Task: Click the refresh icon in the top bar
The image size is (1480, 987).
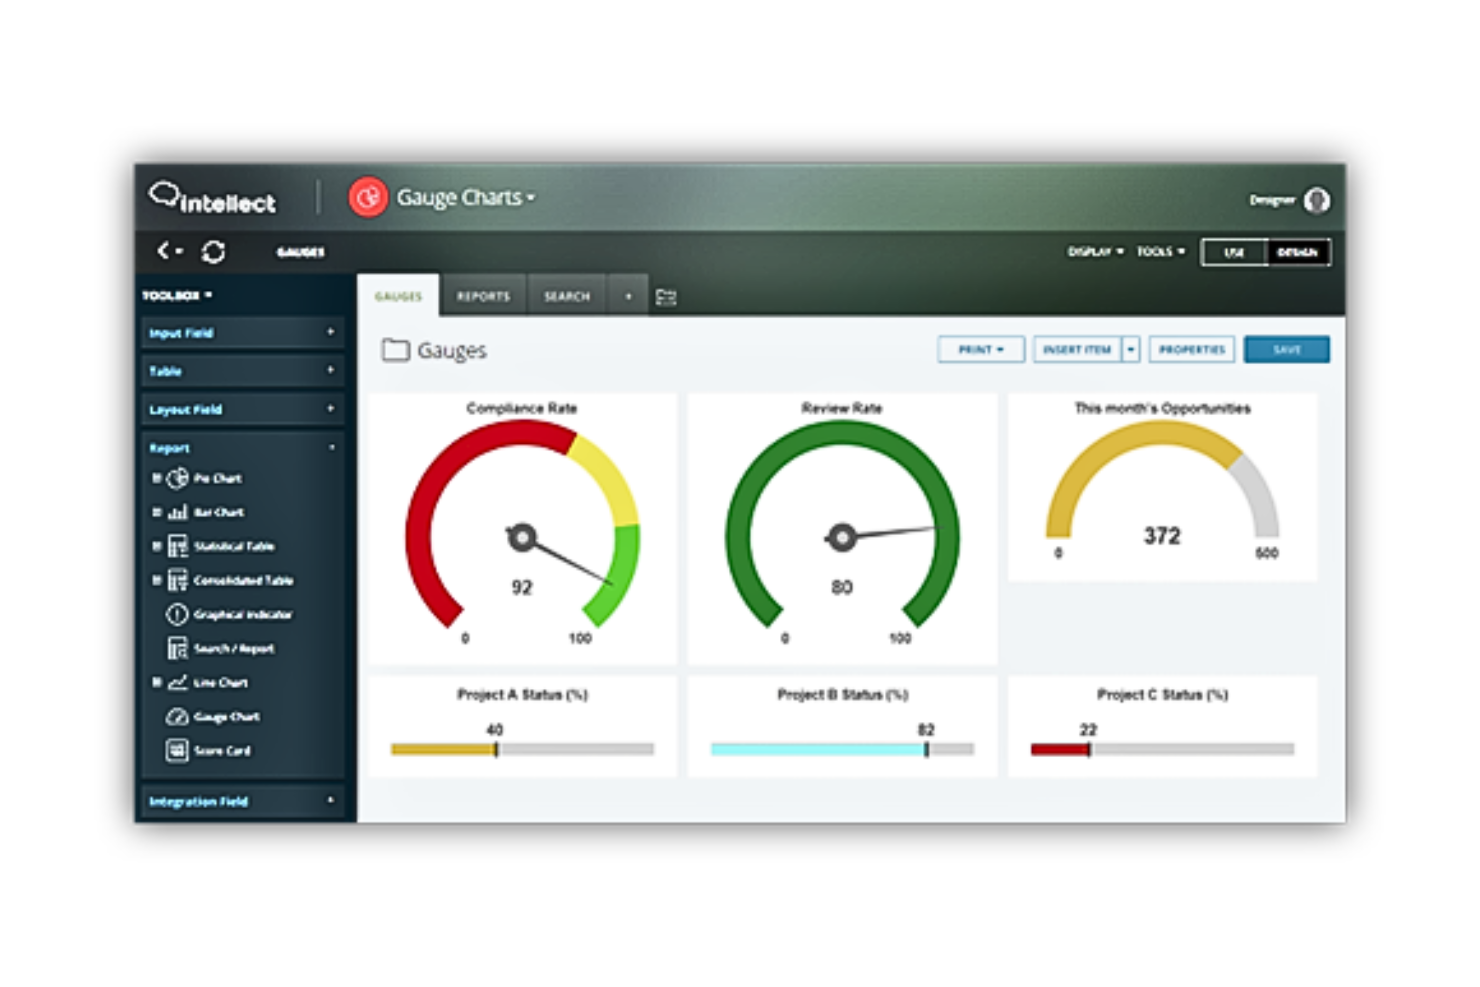Action: pos(213,252)
